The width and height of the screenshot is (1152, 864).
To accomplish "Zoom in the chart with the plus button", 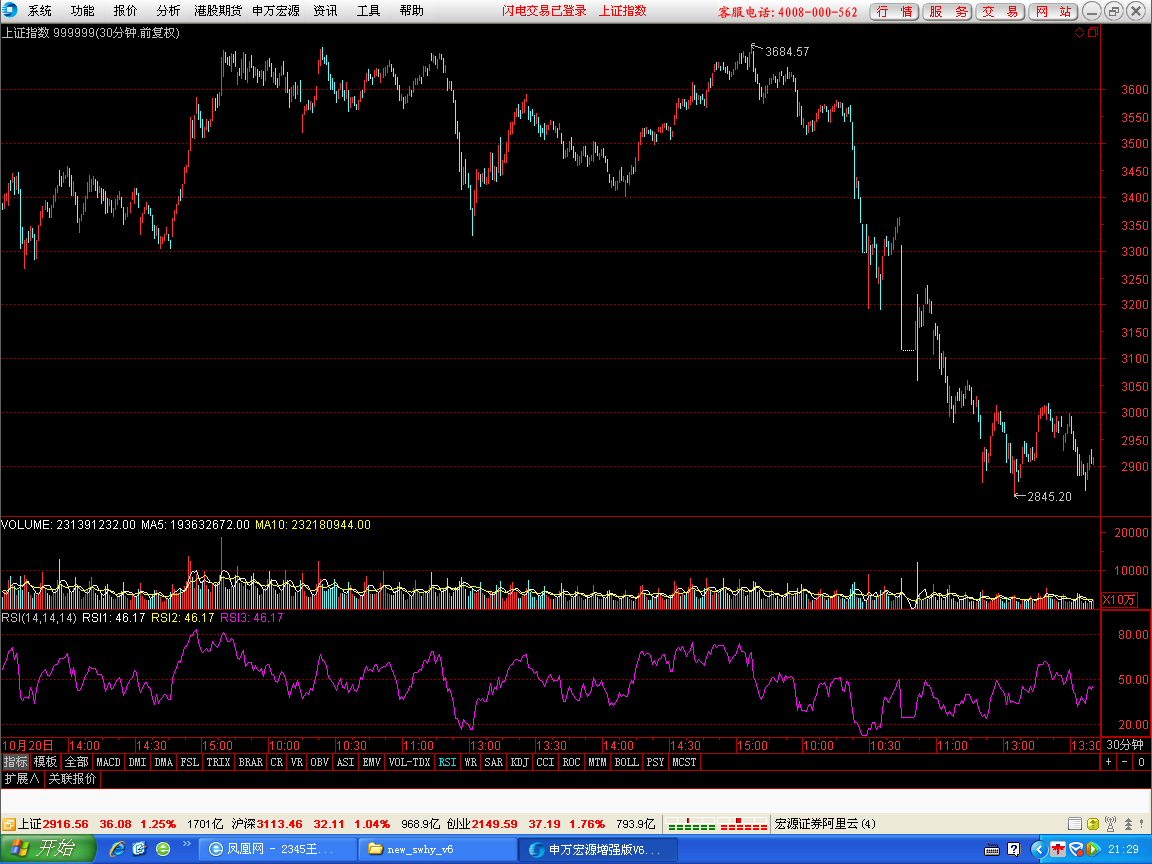I will (1109, 763).
